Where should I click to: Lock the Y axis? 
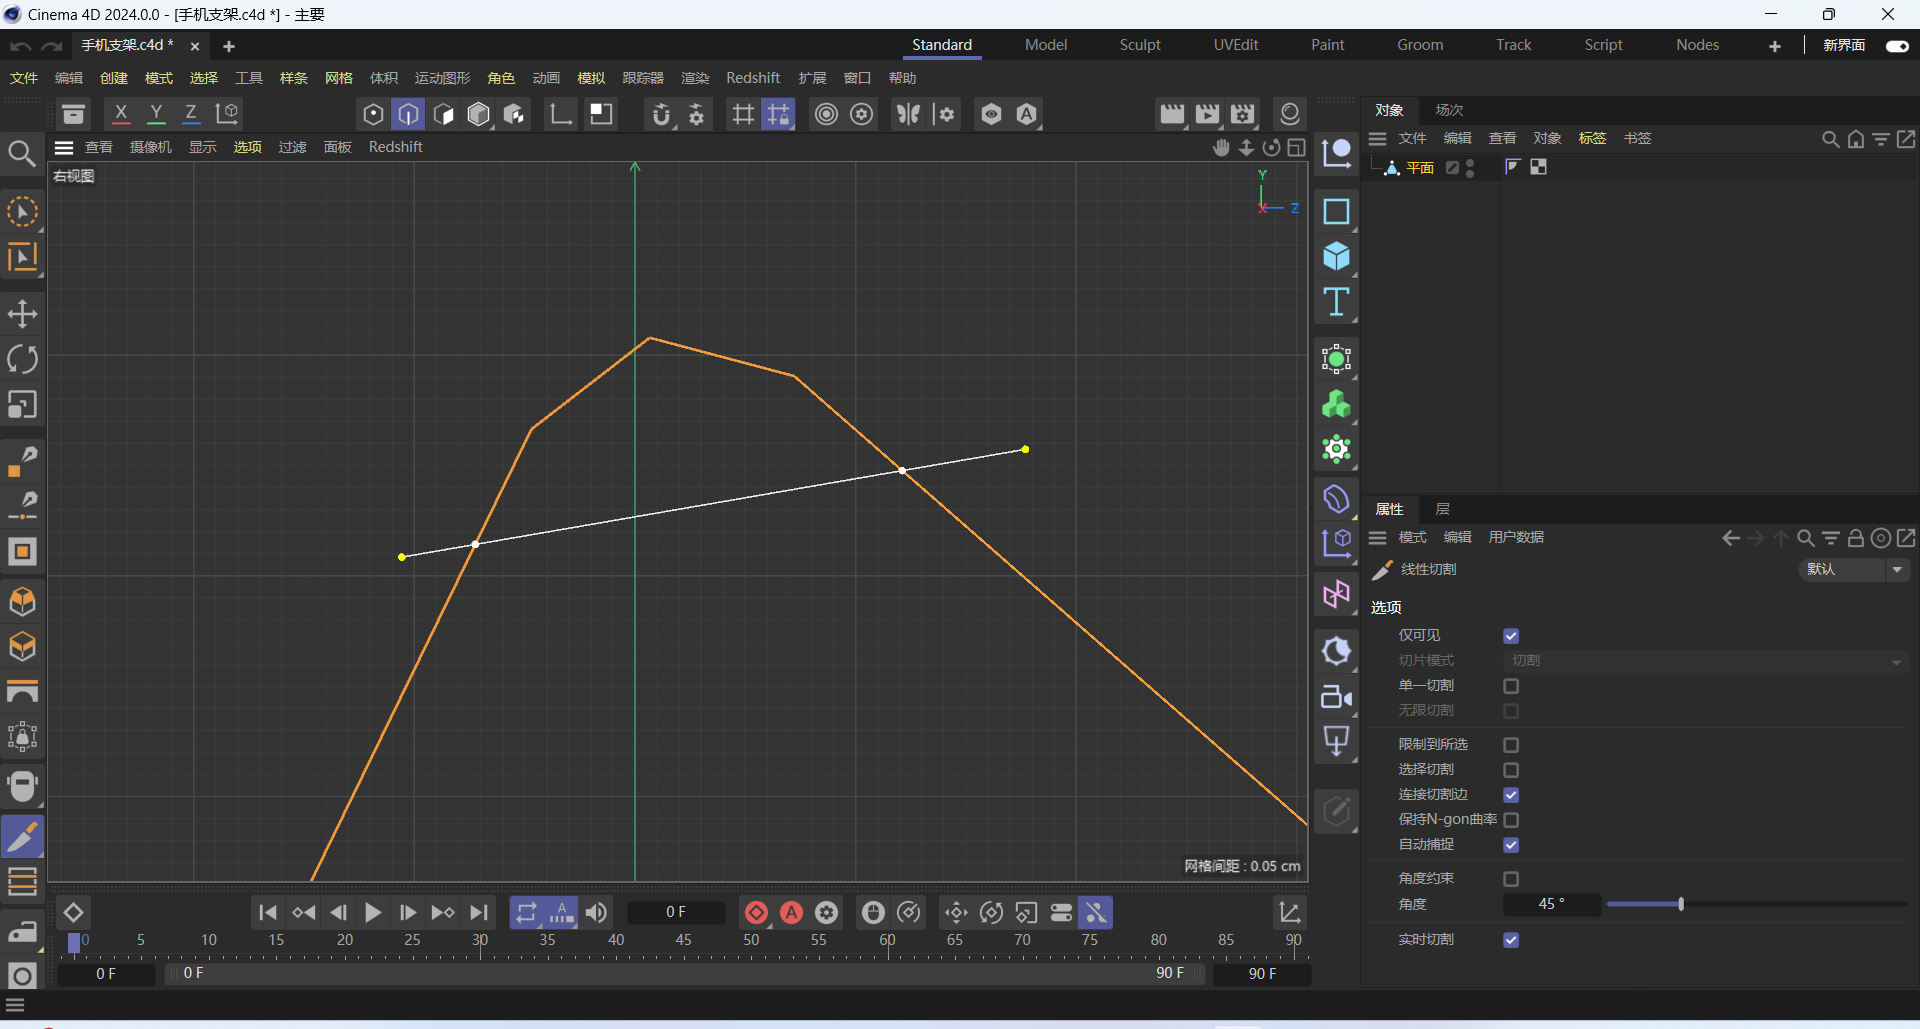pos(156,114)
